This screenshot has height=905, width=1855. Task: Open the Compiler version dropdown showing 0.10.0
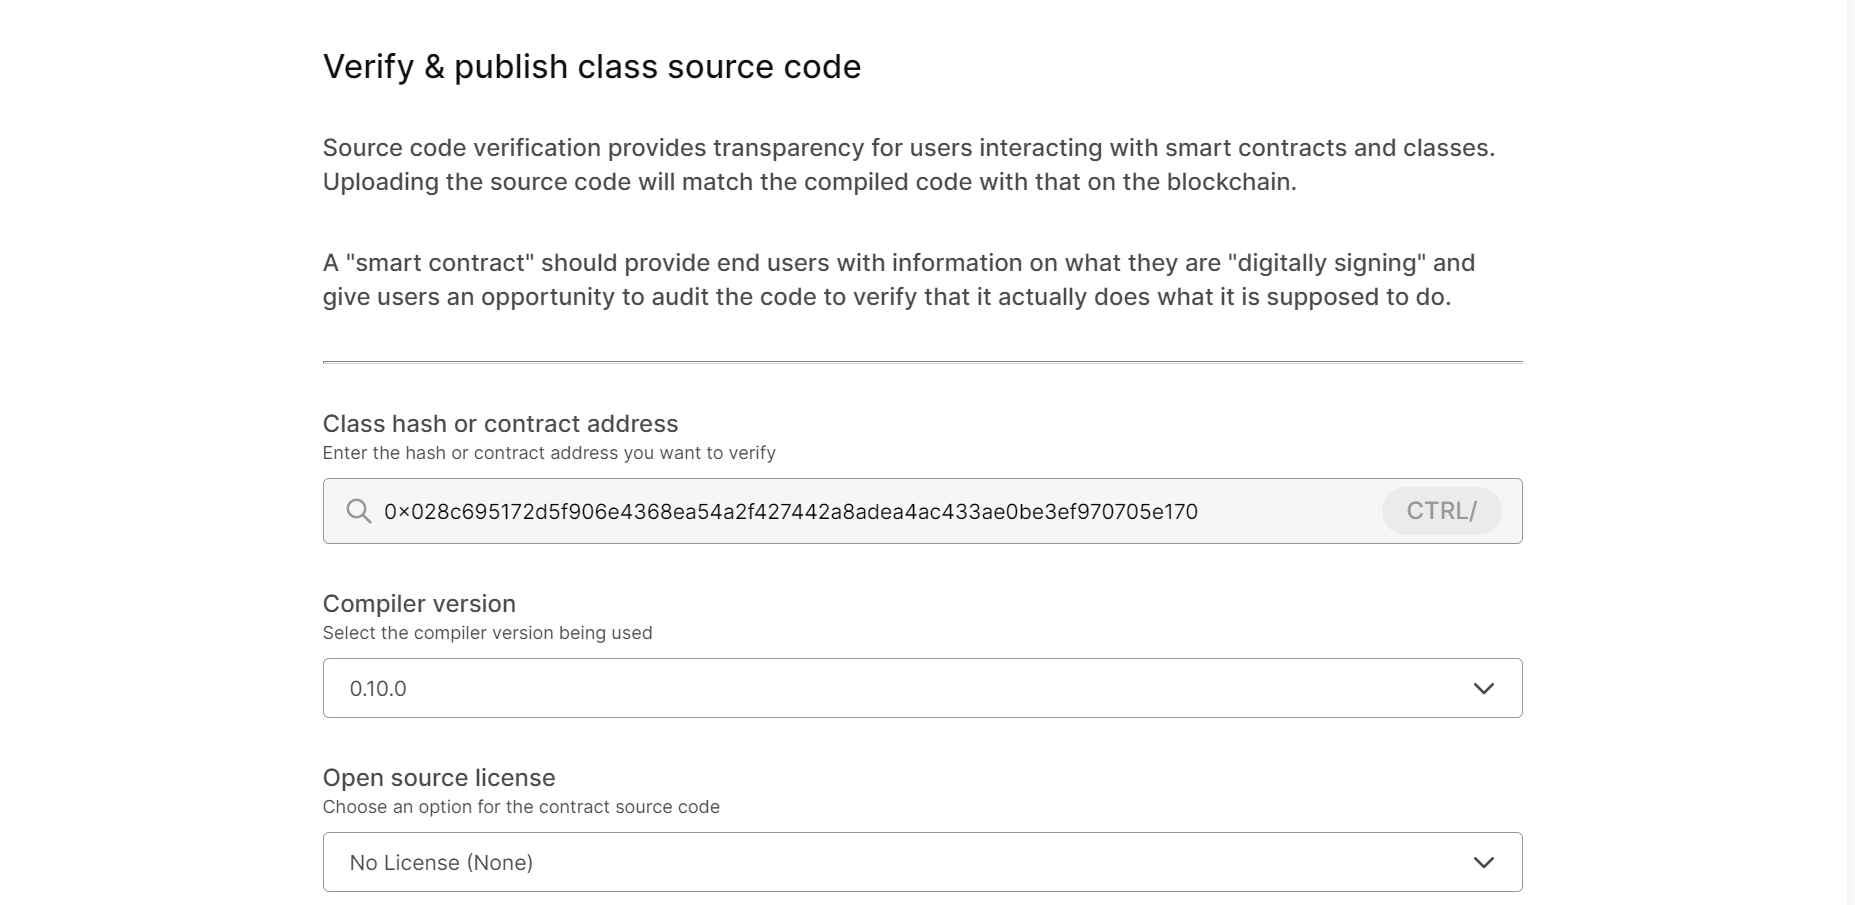[x=900, y=688]
